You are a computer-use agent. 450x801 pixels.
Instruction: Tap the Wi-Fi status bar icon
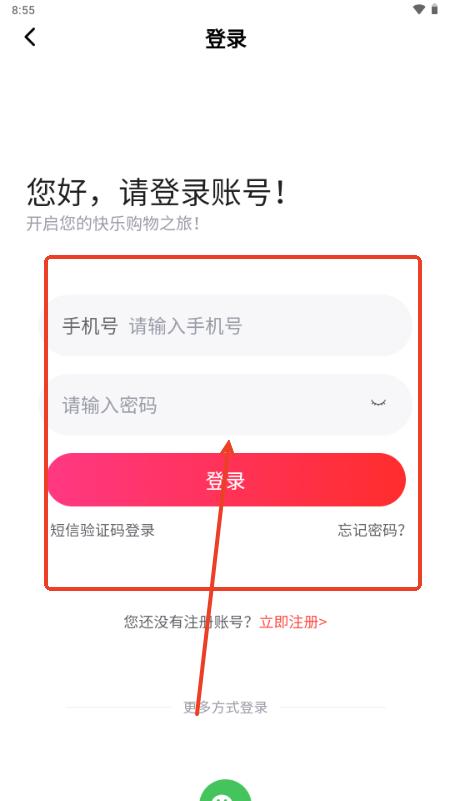click(x=419, y=9)
